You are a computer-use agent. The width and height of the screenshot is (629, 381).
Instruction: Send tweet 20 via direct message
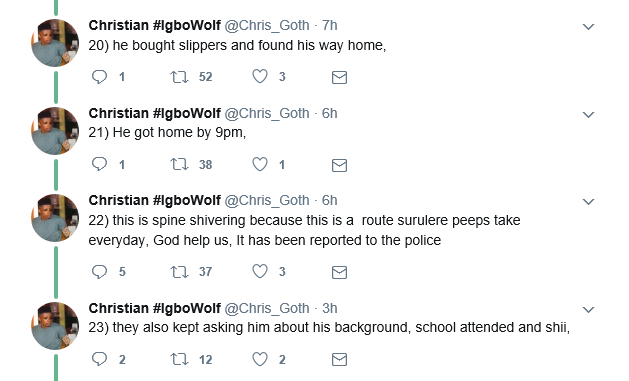339,77
